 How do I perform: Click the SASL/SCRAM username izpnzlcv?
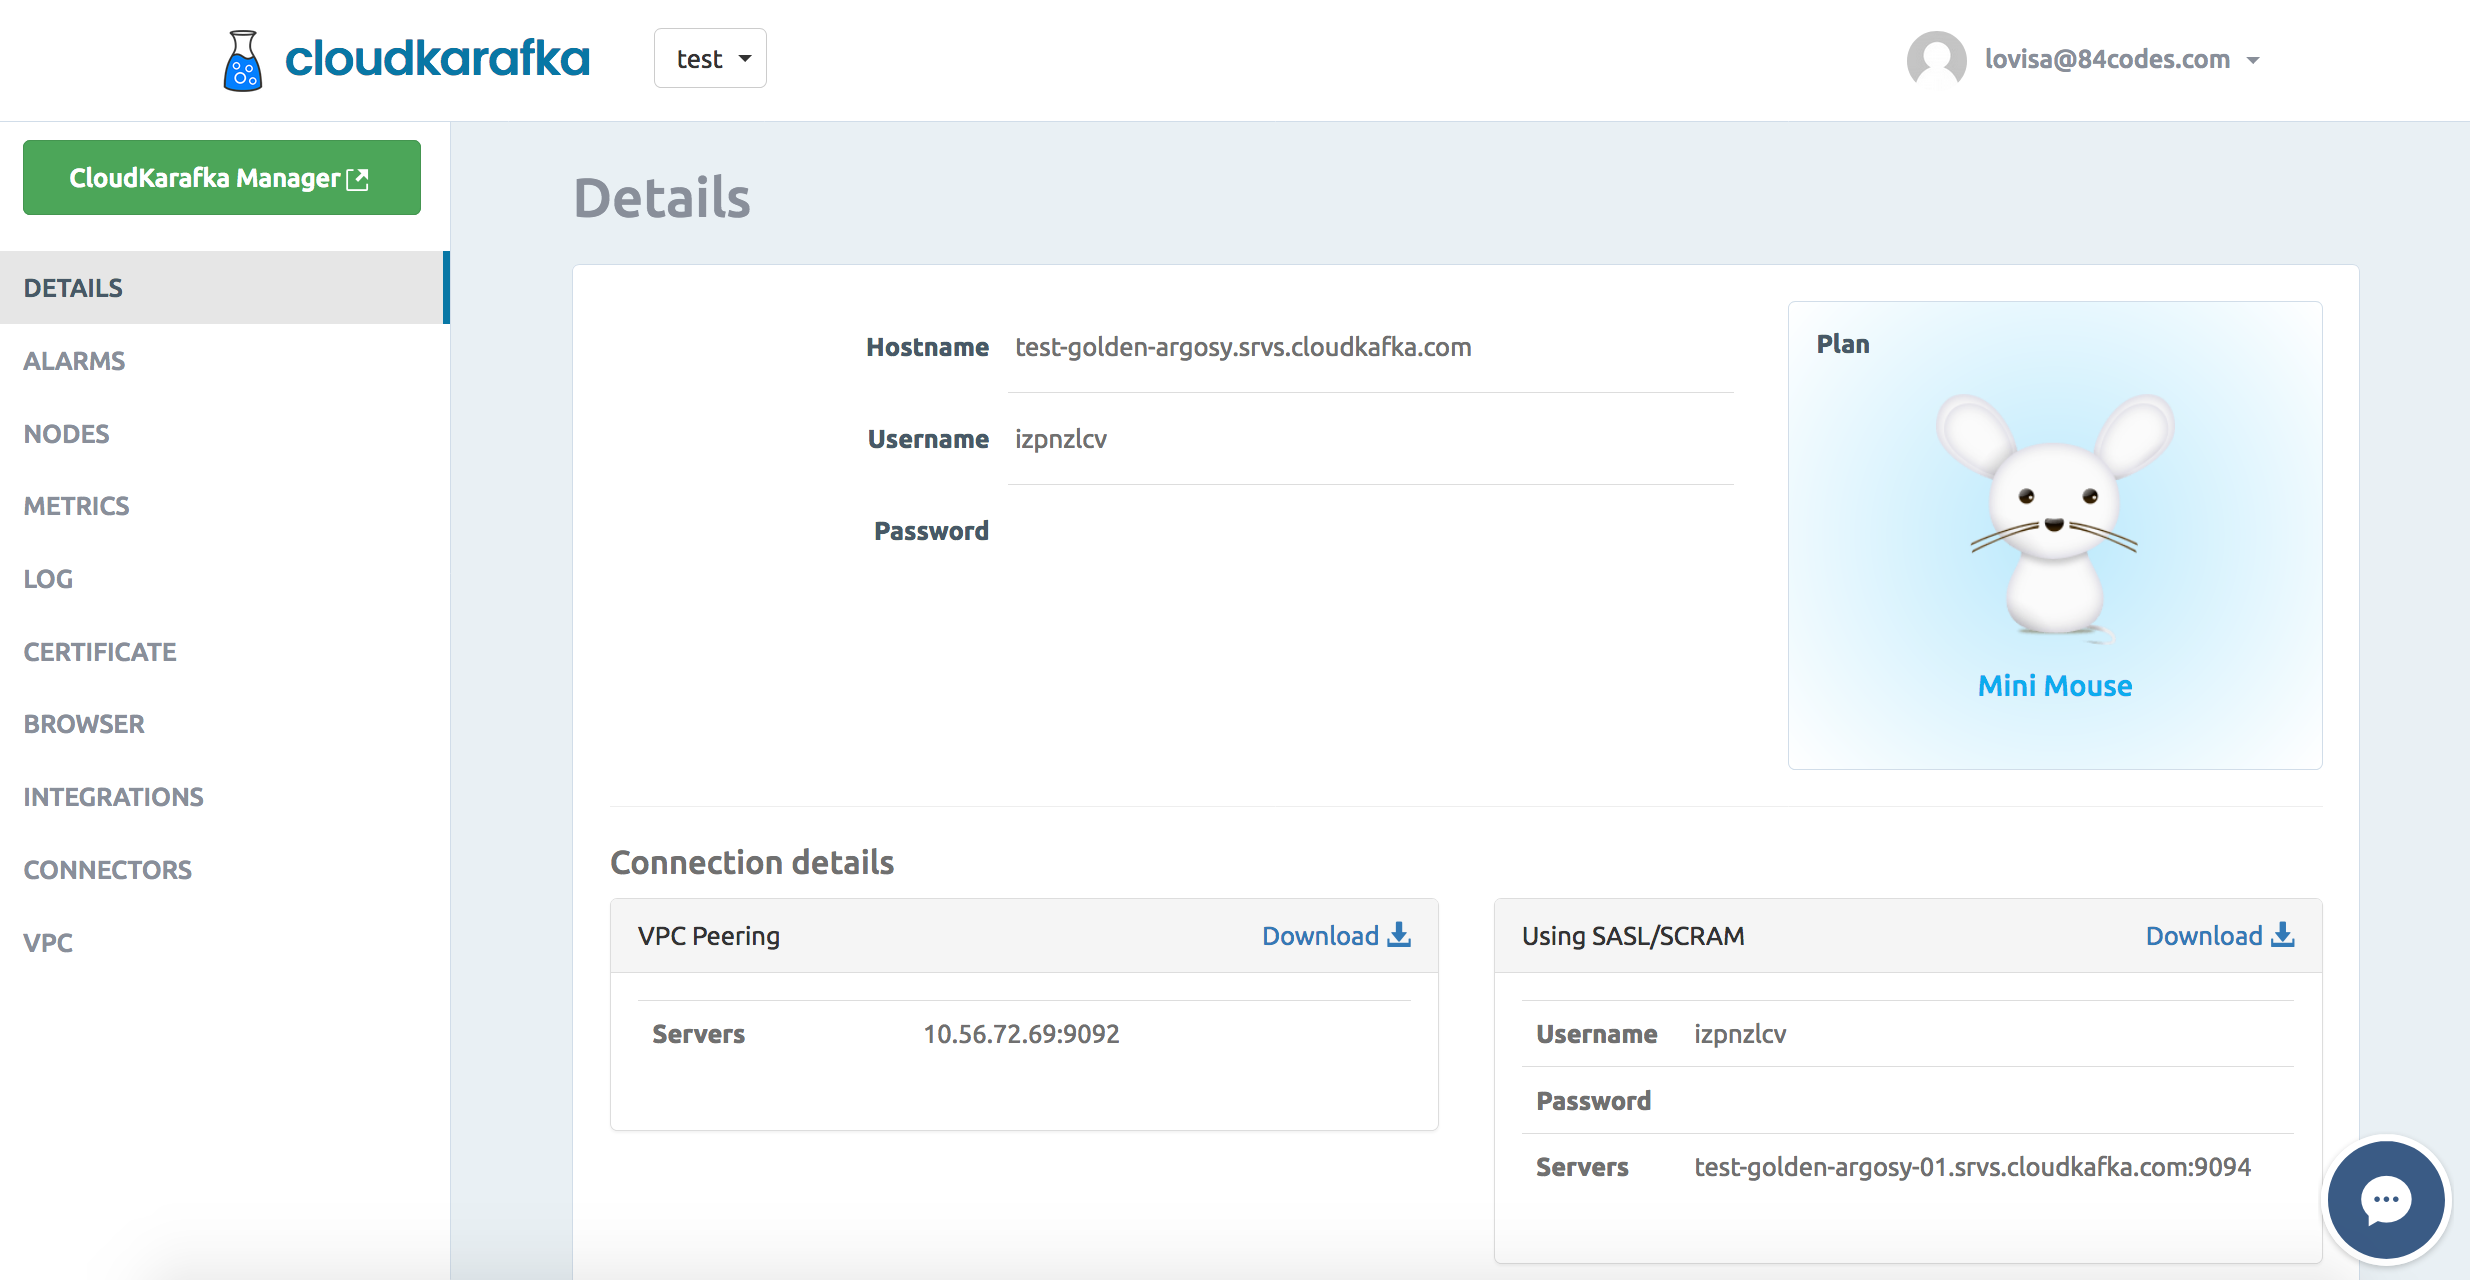coord(1740,1034)
